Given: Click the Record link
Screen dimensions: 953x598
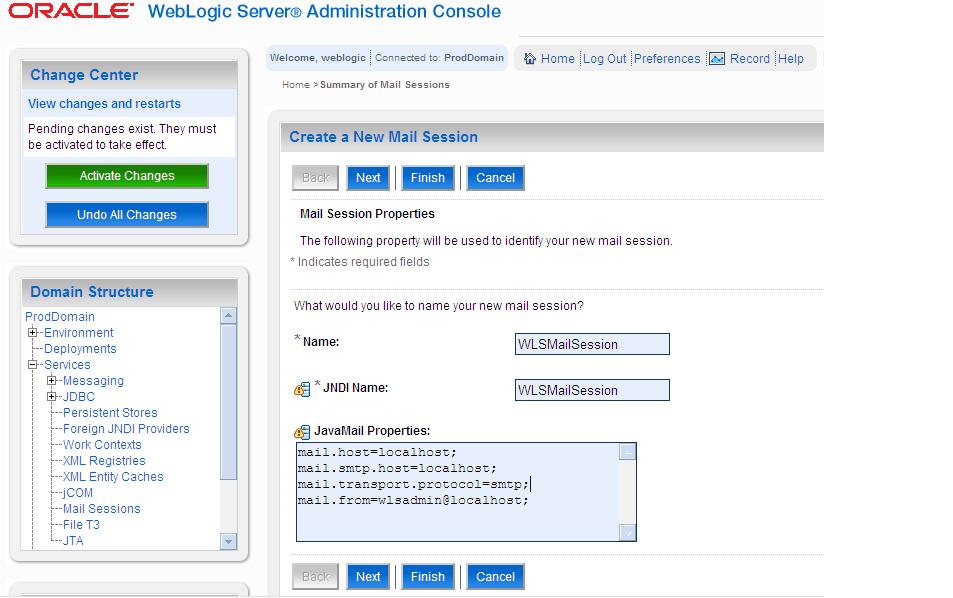Looking at the screenshot, I should tap(749, 58).
